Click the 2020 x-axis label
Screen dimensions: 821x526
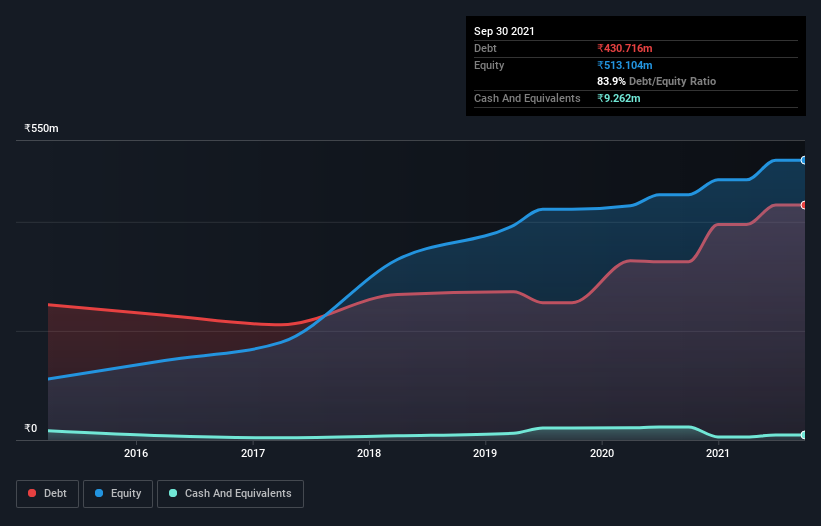tap(602, 453)
